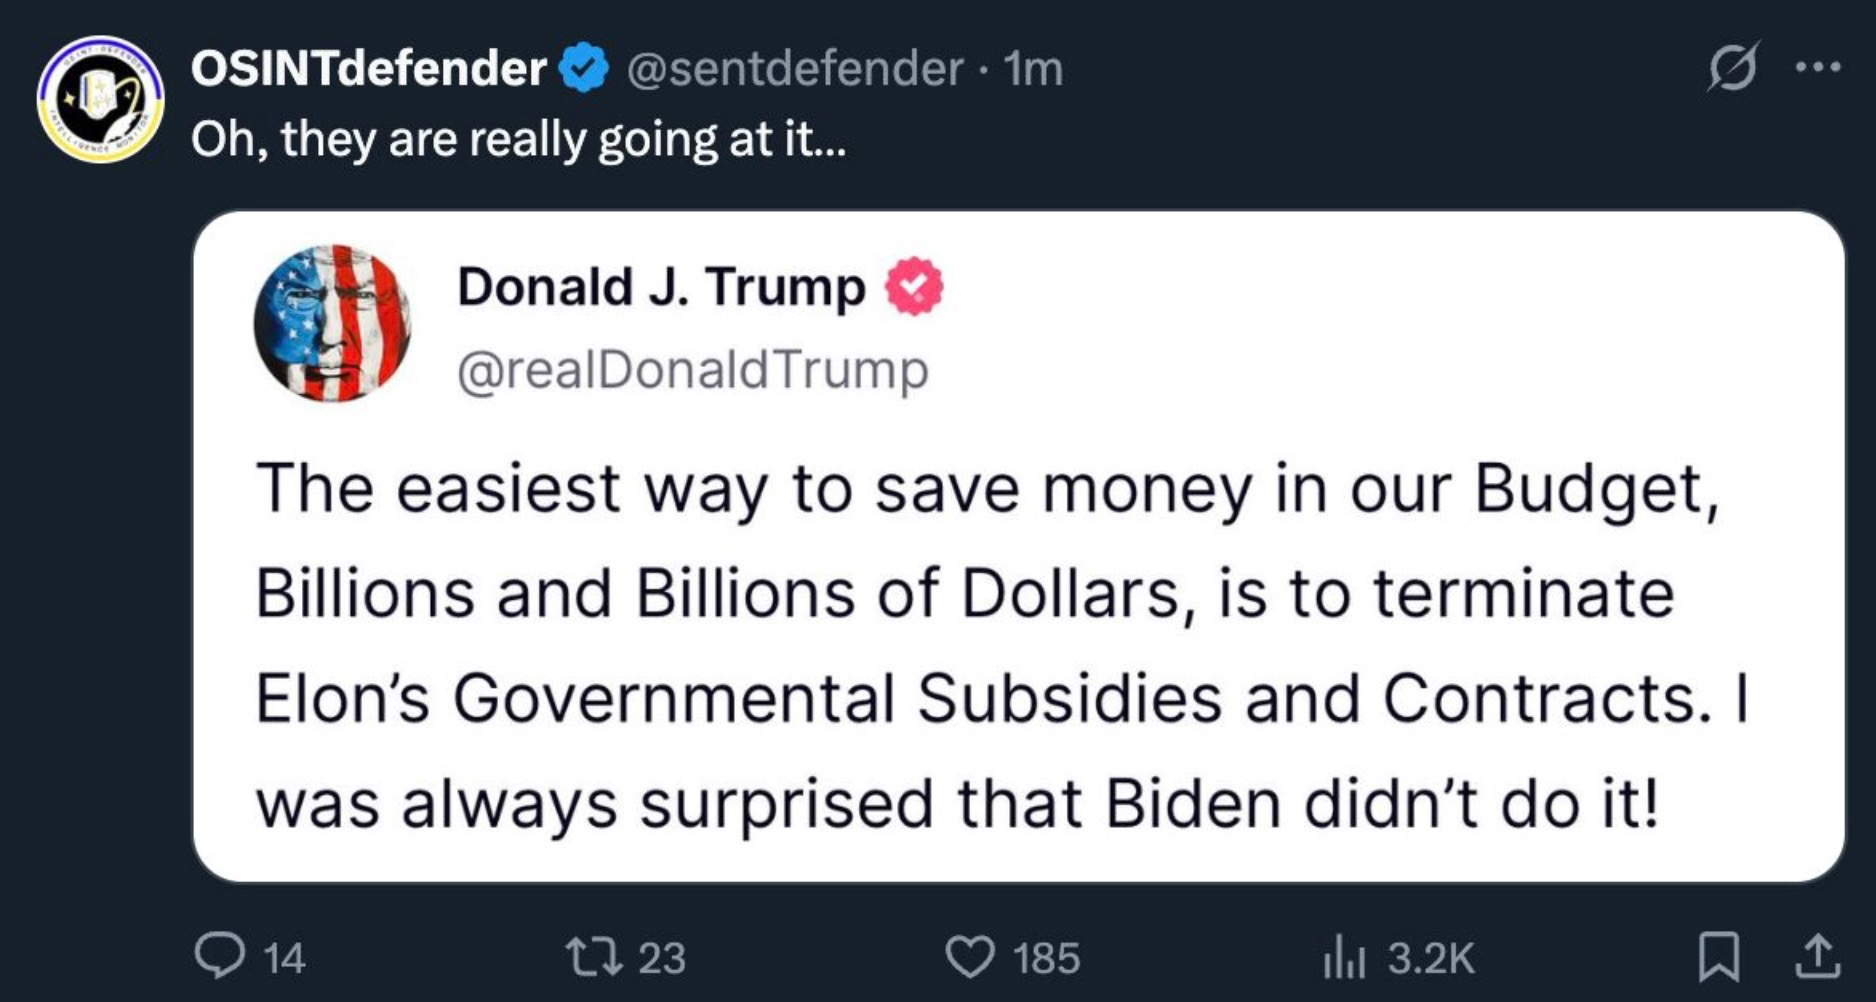Viewport: 1876px width, 1002px height.
Task: Open post analytics bar-chart icon
Action: [1343, 957]
